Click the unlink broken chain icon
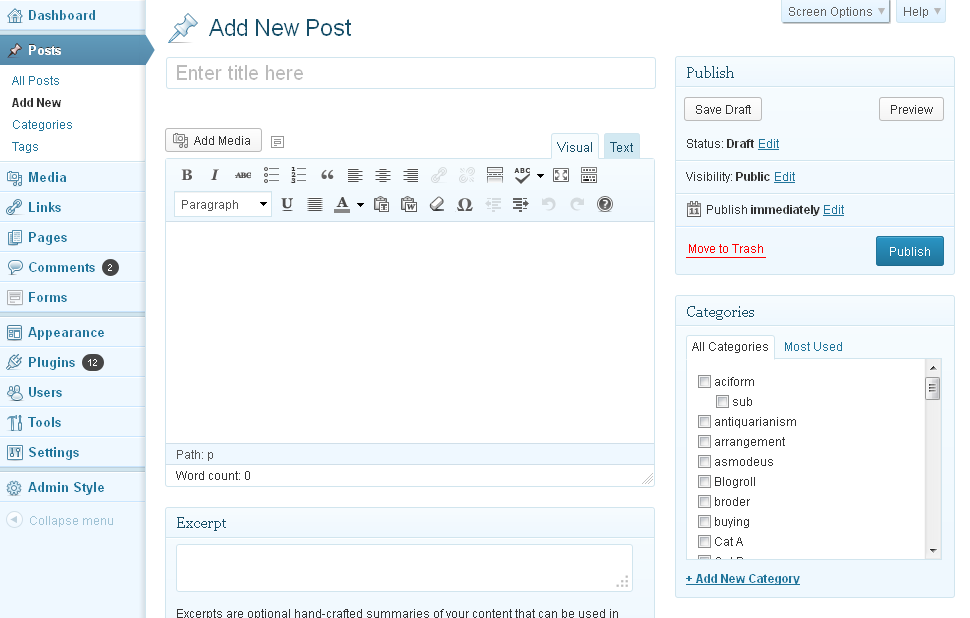Screen dimensions: 970x618 467,175
